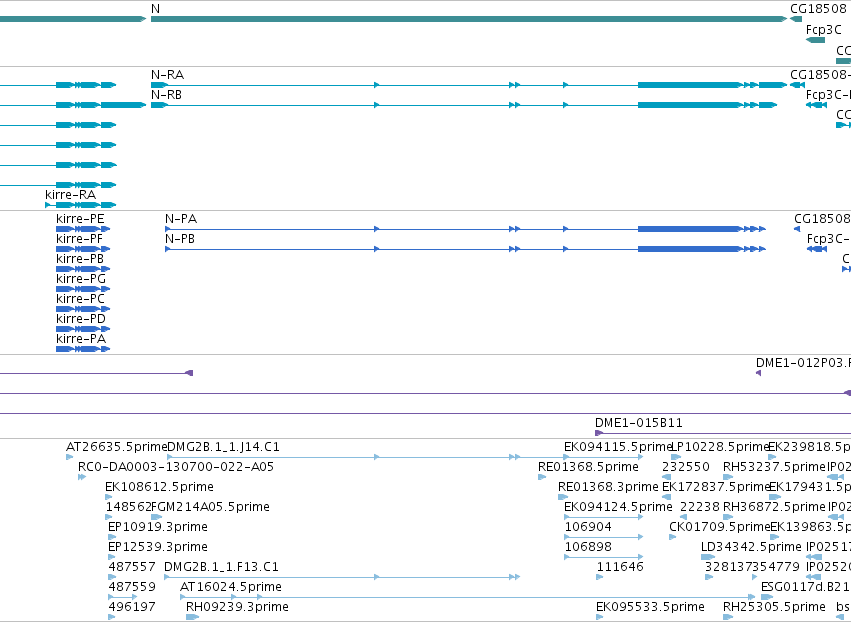Screen dimensions: 851x622
Task: Click the 106898 feature label
Action: 588,547
